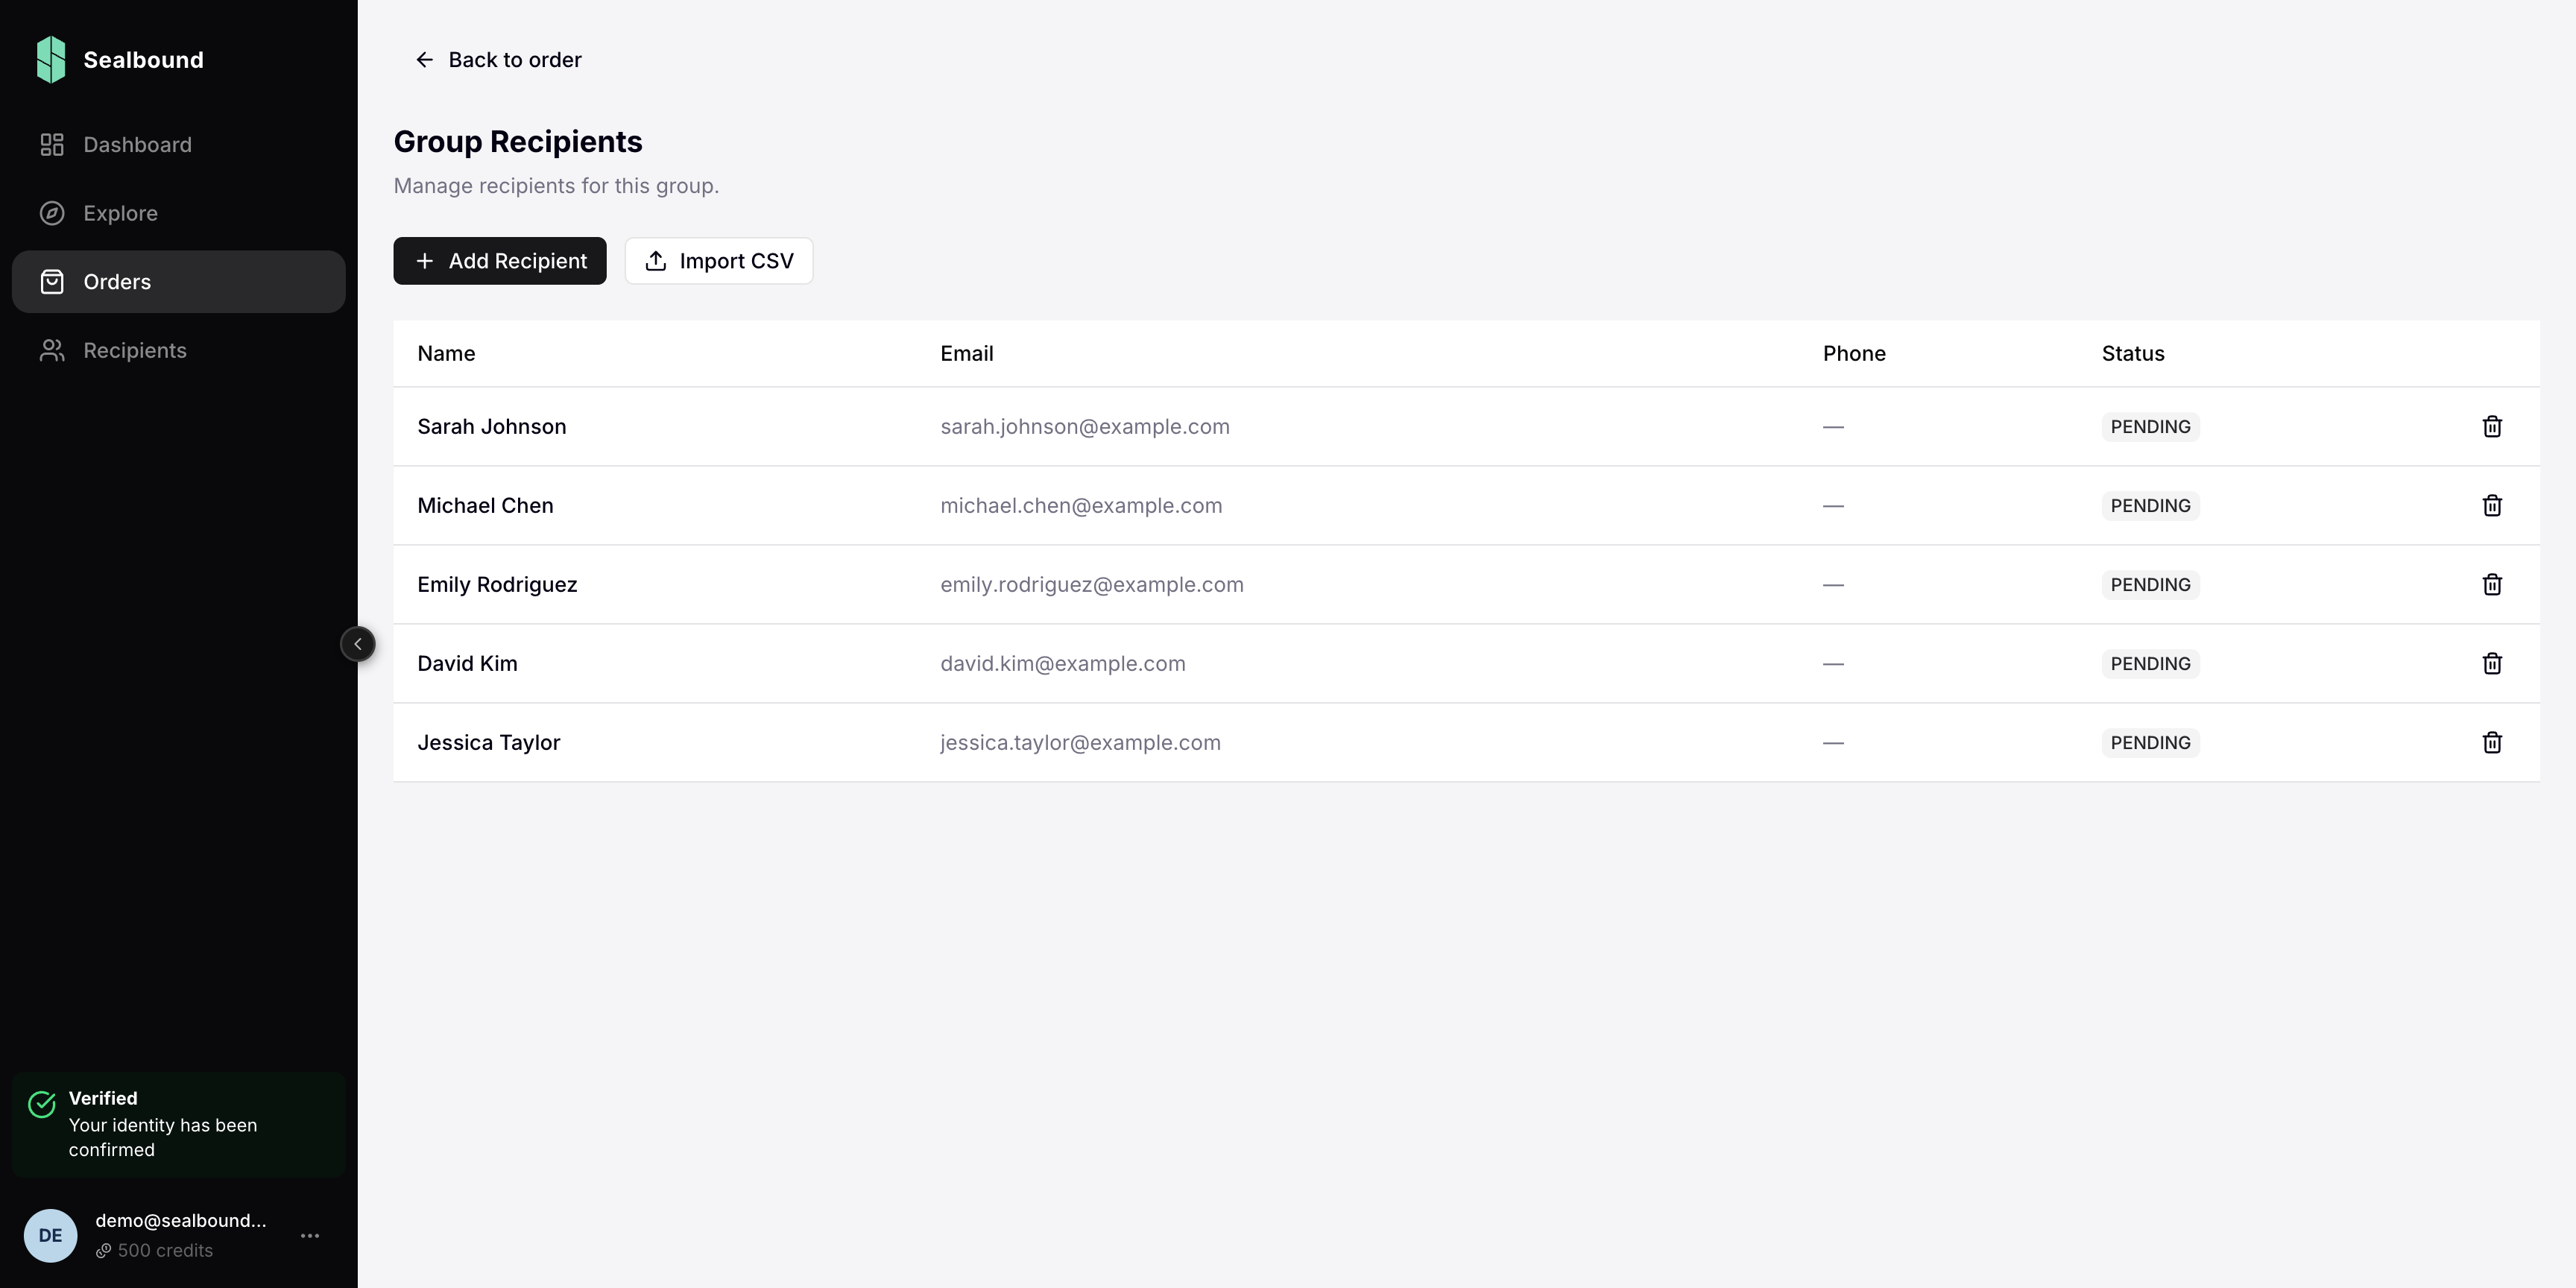
Task: Delete Sarah Johnson recipient via trash icon
Action: [2491, 427]
